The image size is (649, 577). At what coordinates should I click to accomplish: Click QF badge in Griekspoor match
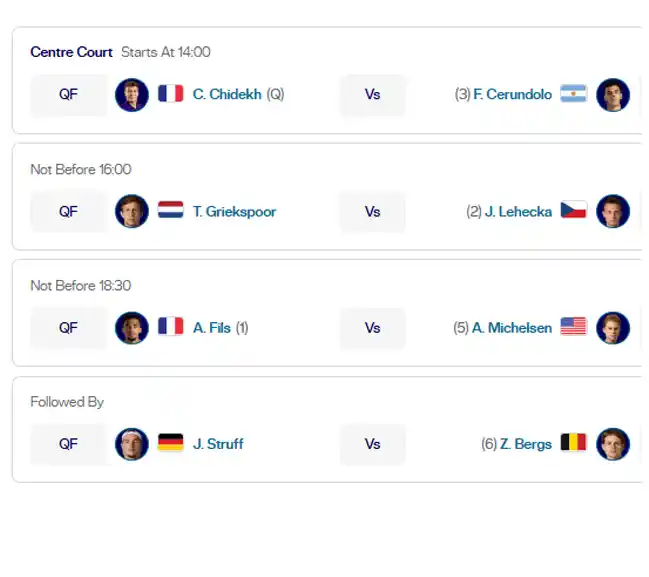[x=68, y=212]
